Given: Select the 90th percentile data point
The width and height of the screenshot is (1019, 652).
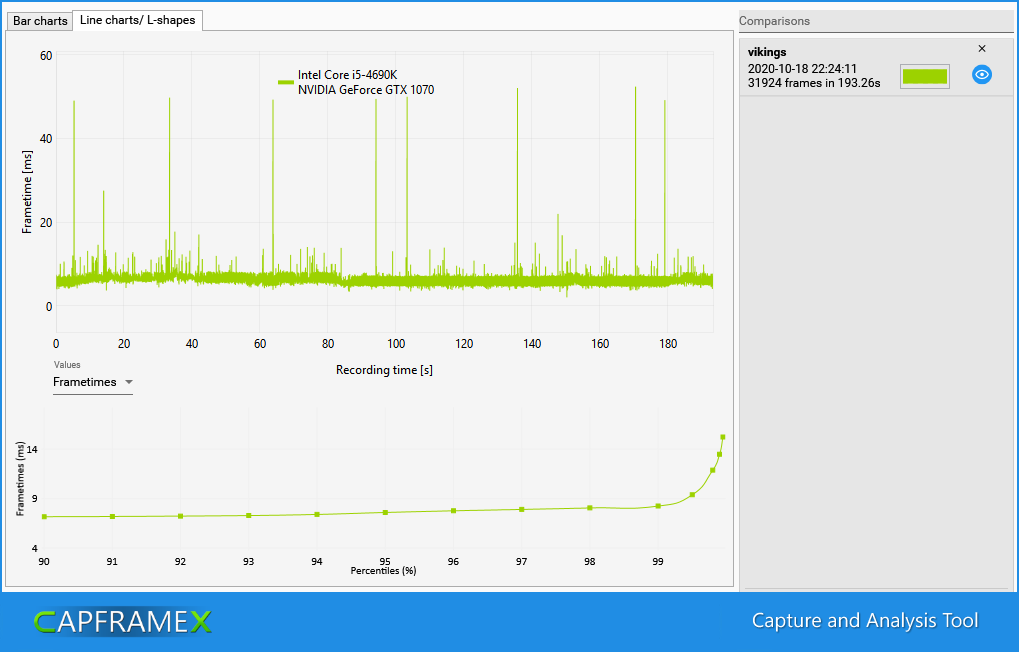Looking at the screenshot, I should click(44, 517).
